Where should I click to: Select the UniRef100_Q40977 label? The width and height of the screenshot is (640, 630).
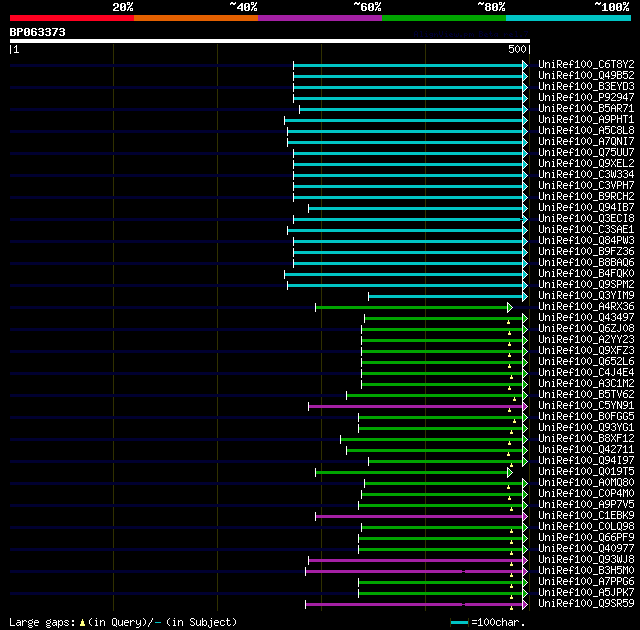pyautogui.click(x=586, y=549)
